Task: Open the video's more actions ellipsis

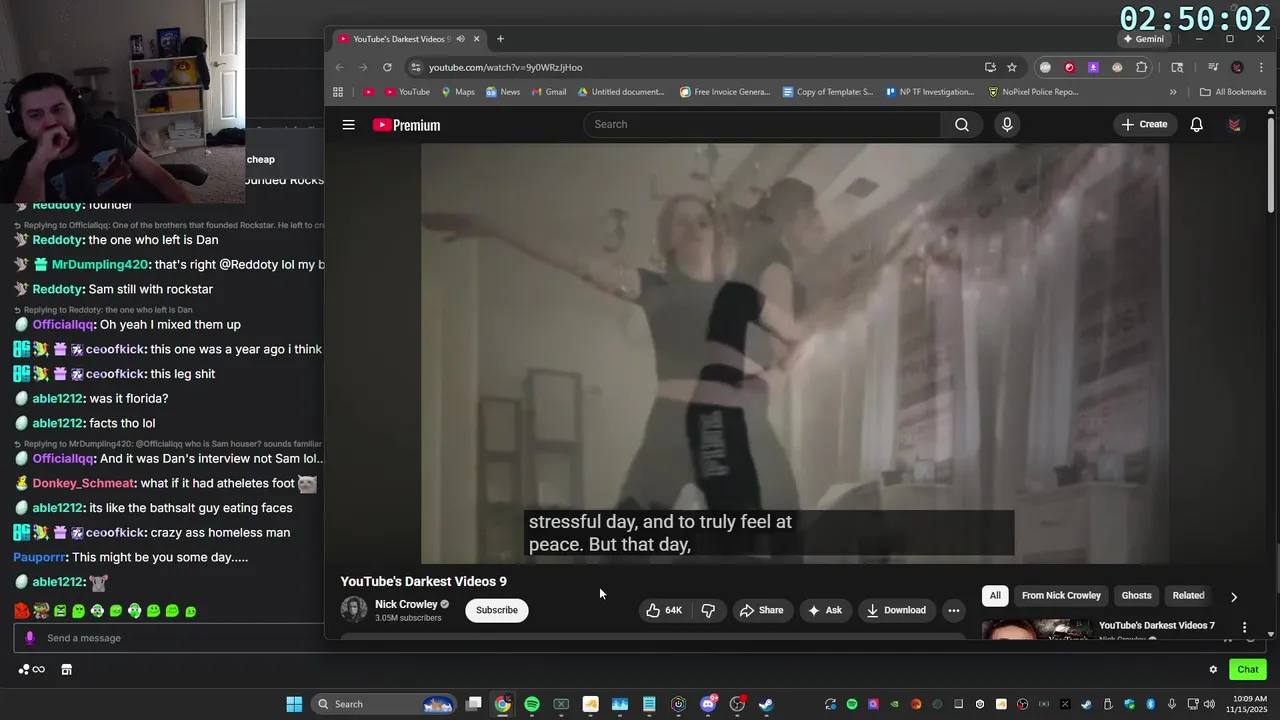Action: pyautogui.click(x=953, y=610)
